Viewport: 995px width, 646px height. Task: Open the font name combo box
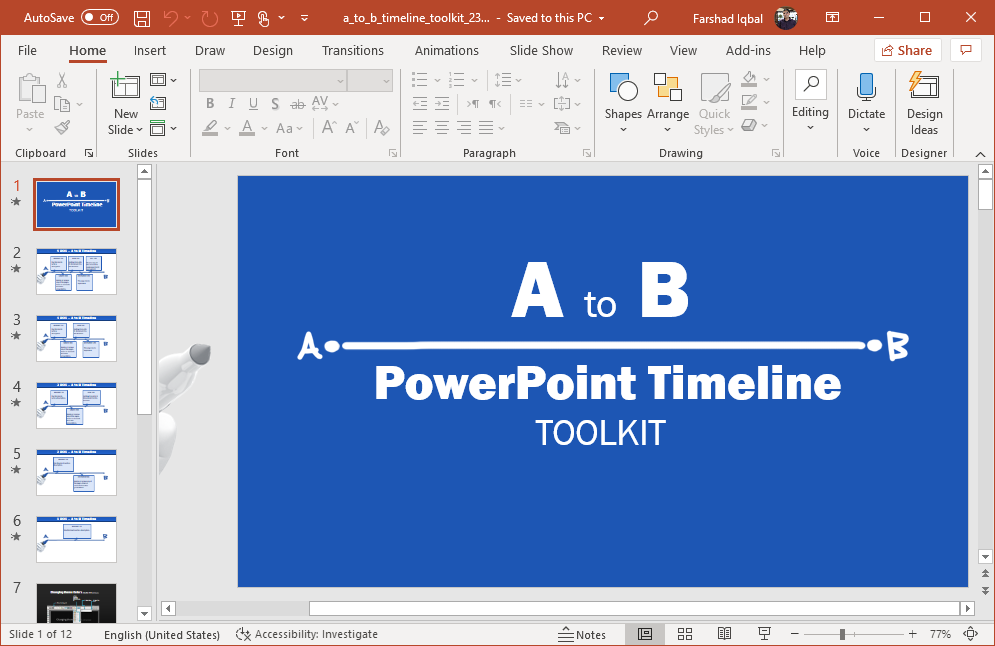pos(296,81)
